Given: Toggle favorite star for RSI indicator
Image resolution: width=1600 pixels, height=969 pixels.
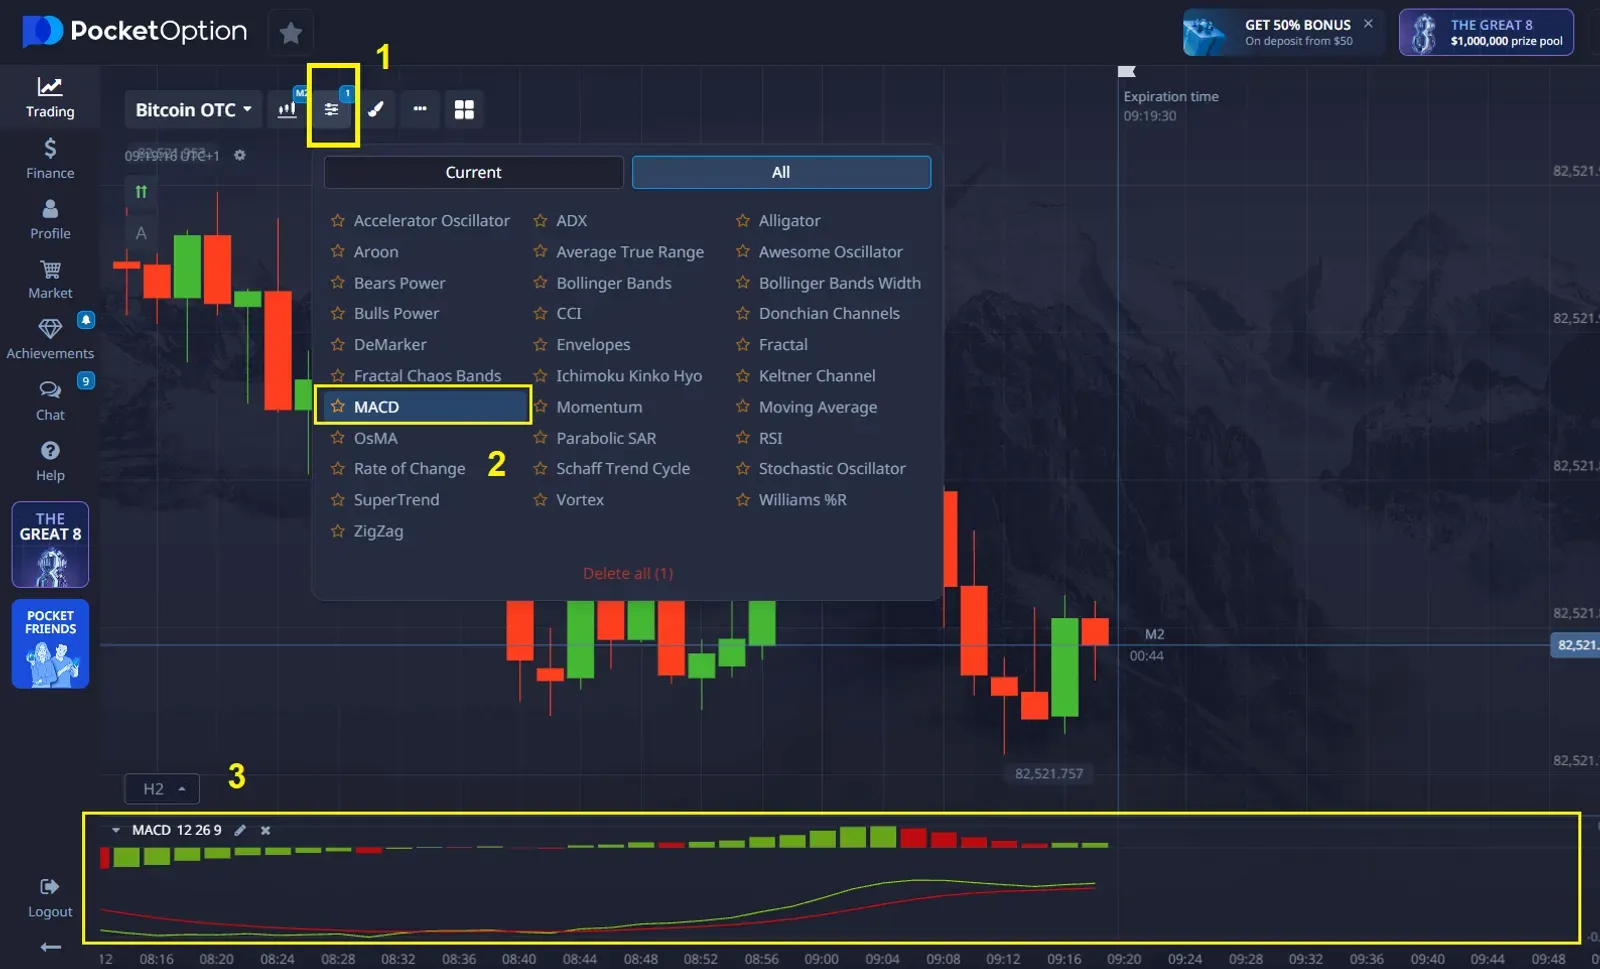Looking at the screenshot, I should point(743,438).
